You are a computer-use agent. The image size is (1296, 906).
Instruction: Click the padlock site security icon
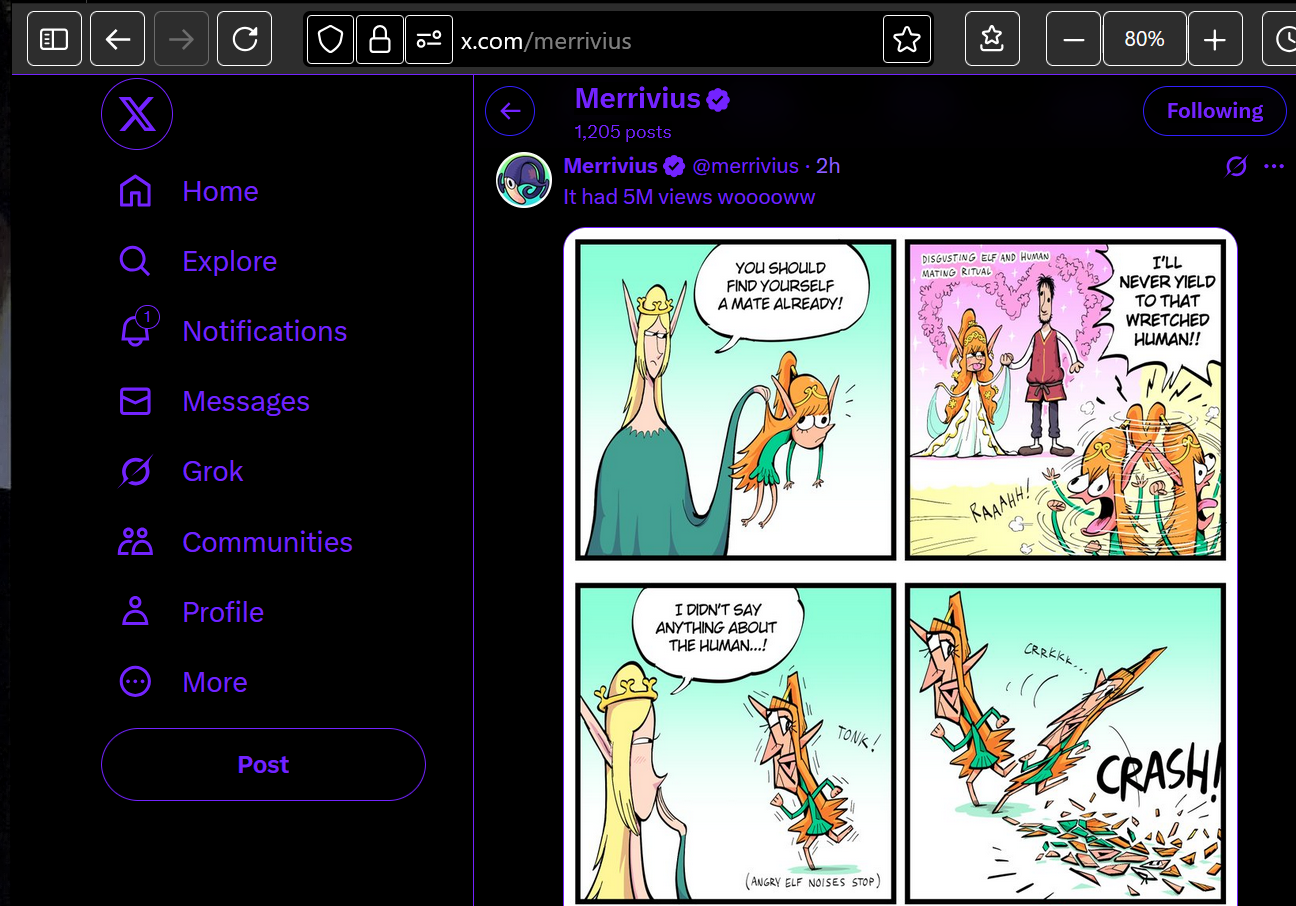379,39
